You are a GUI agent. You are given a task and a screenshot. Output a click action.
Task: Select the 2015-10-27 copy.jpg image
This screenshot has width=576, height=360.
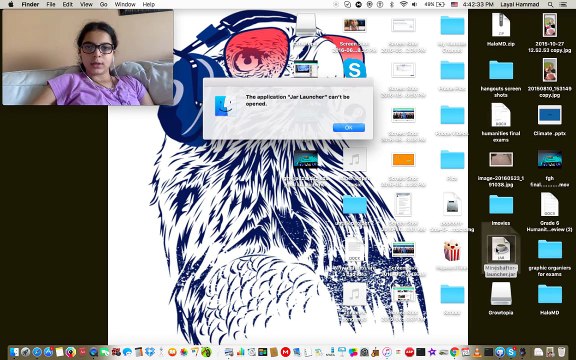(x=550, y=32)
